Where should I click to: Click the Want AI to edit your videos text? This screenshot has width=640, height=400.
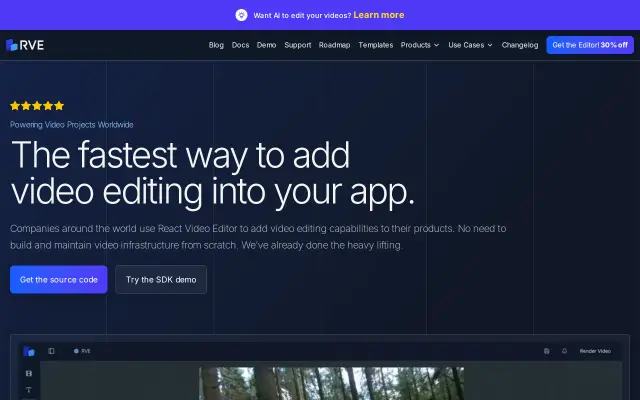coord(302,16)
